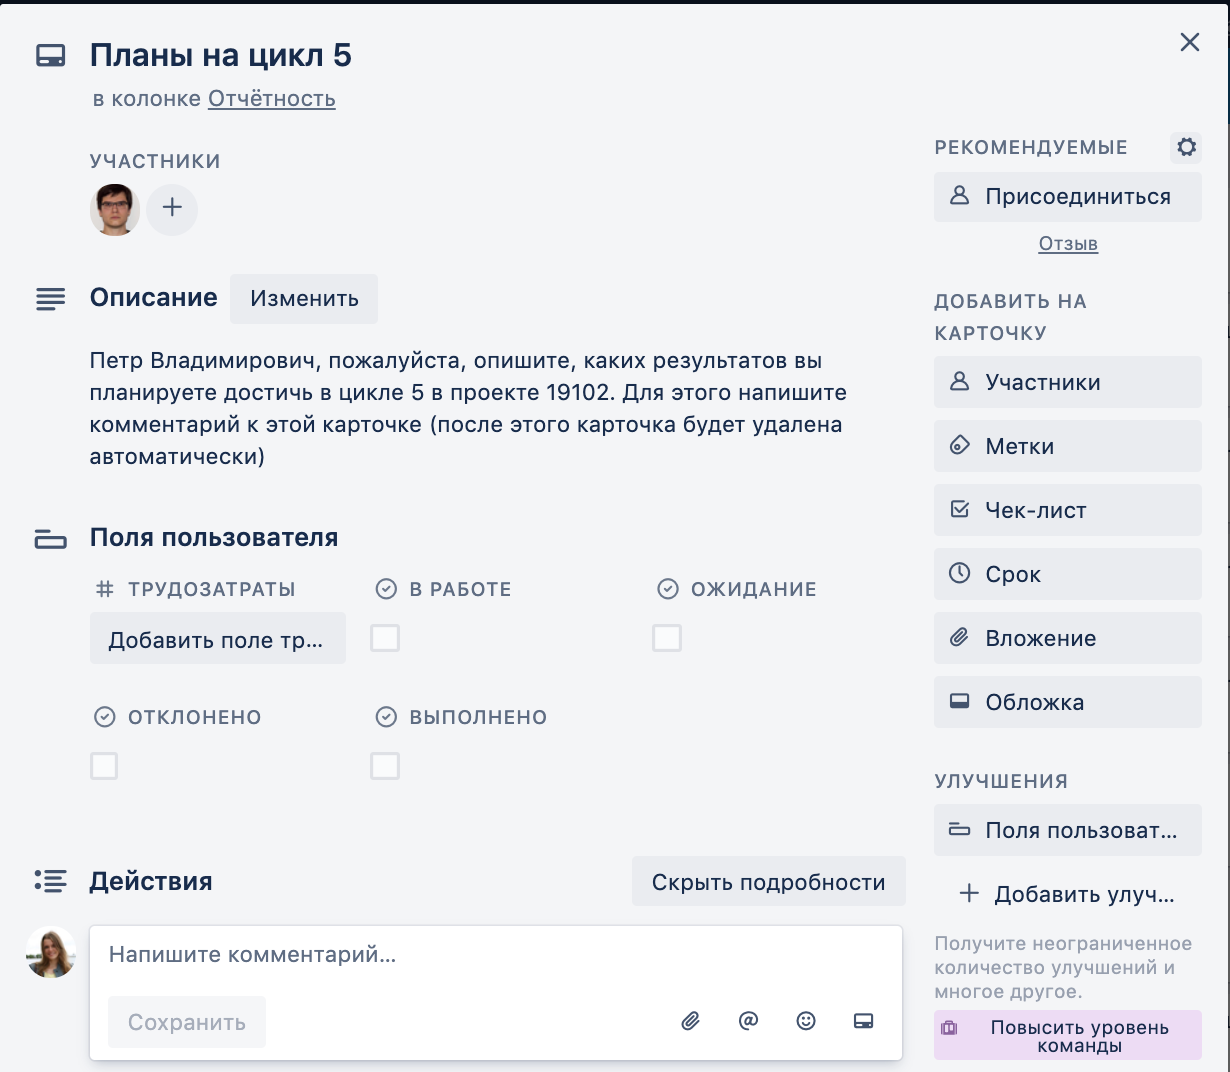The width and height of the screenshot is (1230, 1072).
Task: Enable the Выполнено checkbox
Action: (x=385, y=766)
